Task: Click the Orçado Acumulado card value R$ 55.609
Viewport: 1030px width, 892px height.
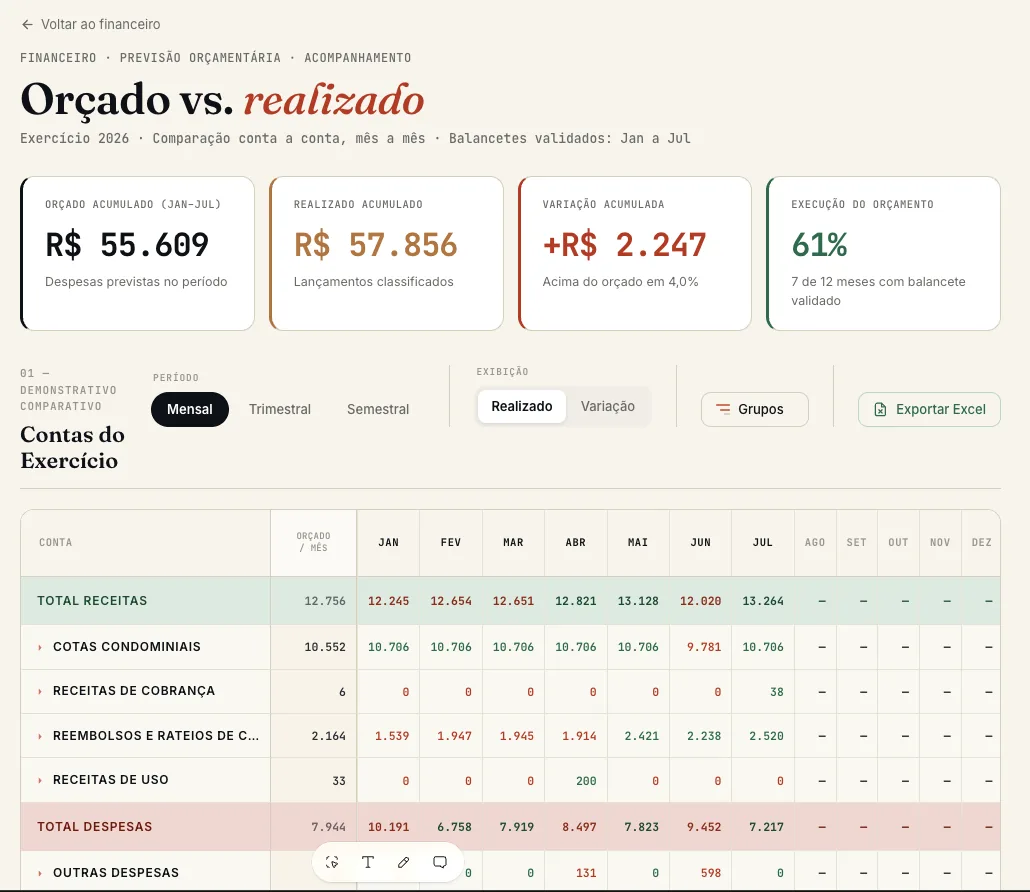Action: pyautogui.click(x=127, y=245)
